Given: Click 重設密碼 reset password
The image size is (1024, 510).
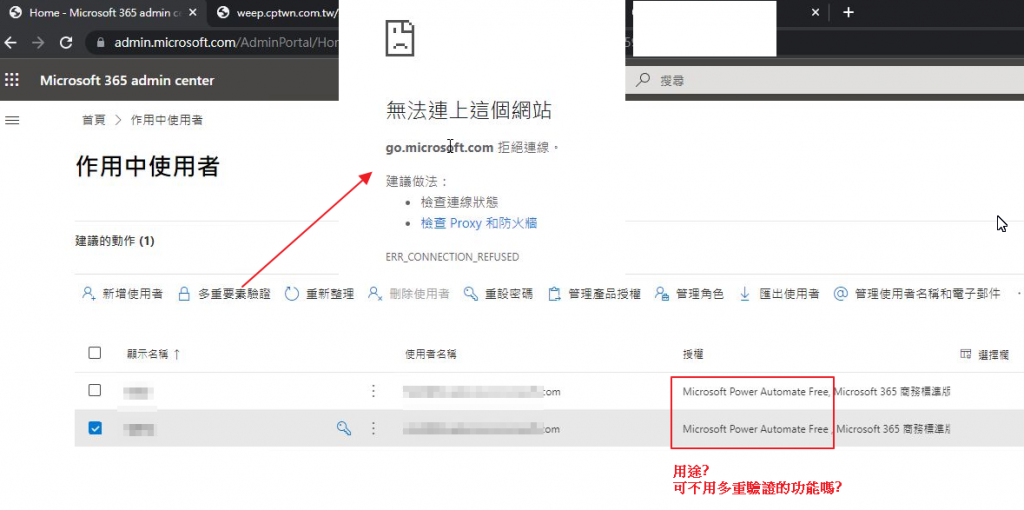Looking at the screenshot, I should tap(498, 294).
